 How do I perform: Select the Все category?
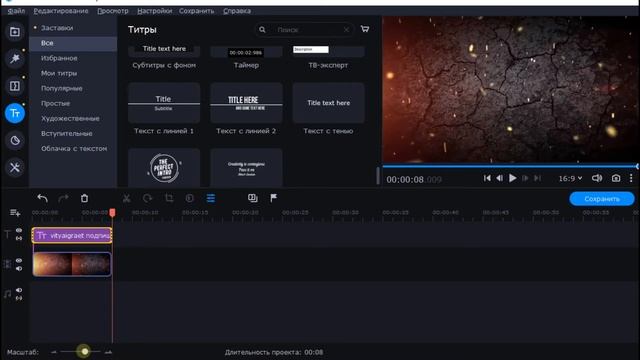tap(73, 43)
